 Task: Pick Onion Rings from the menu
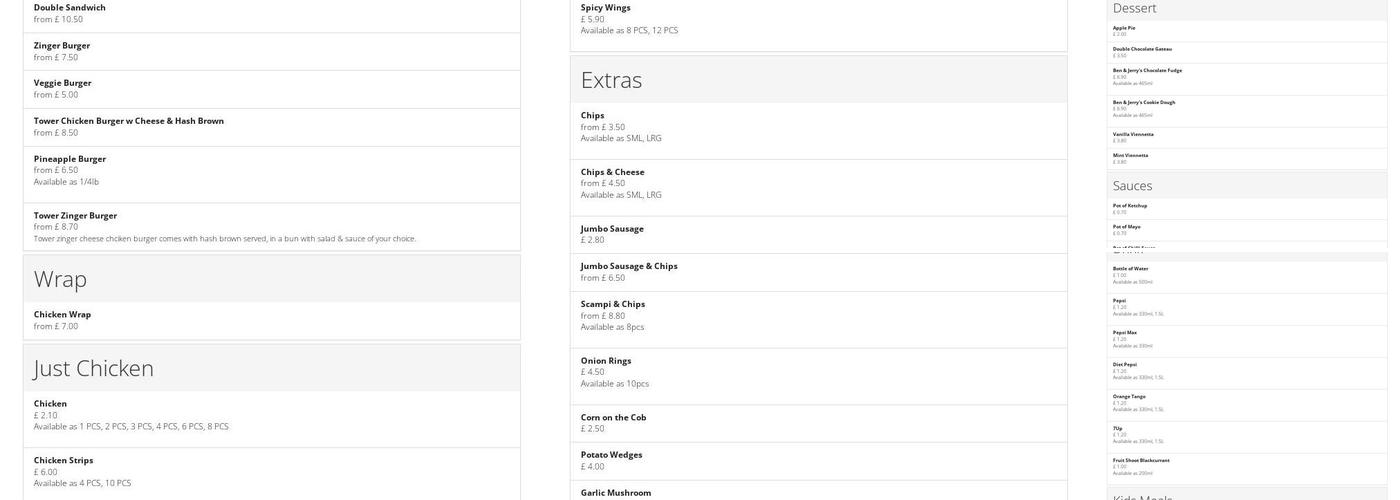tap(606, 361)
